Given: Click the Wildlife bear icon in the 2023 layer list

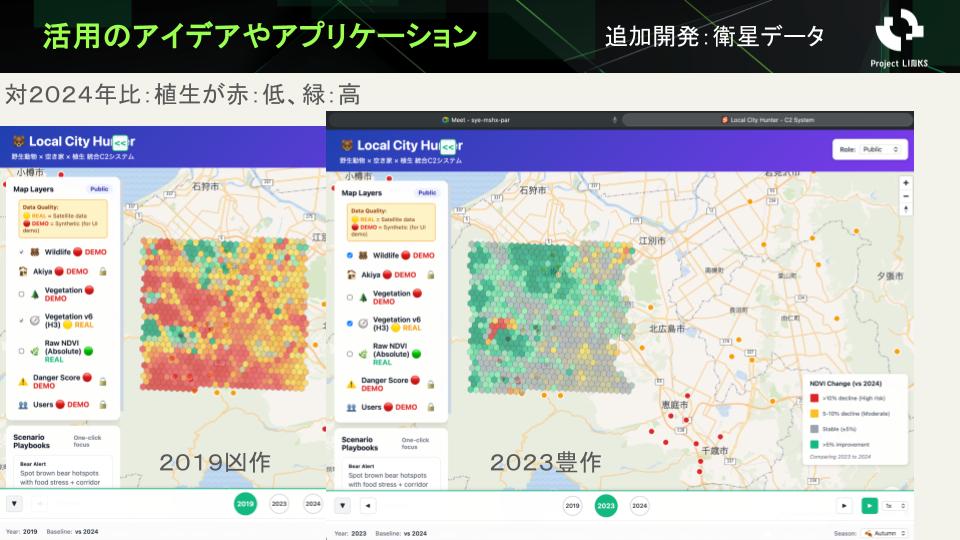Looking at the screenshot, I should [x=363, y=255].
